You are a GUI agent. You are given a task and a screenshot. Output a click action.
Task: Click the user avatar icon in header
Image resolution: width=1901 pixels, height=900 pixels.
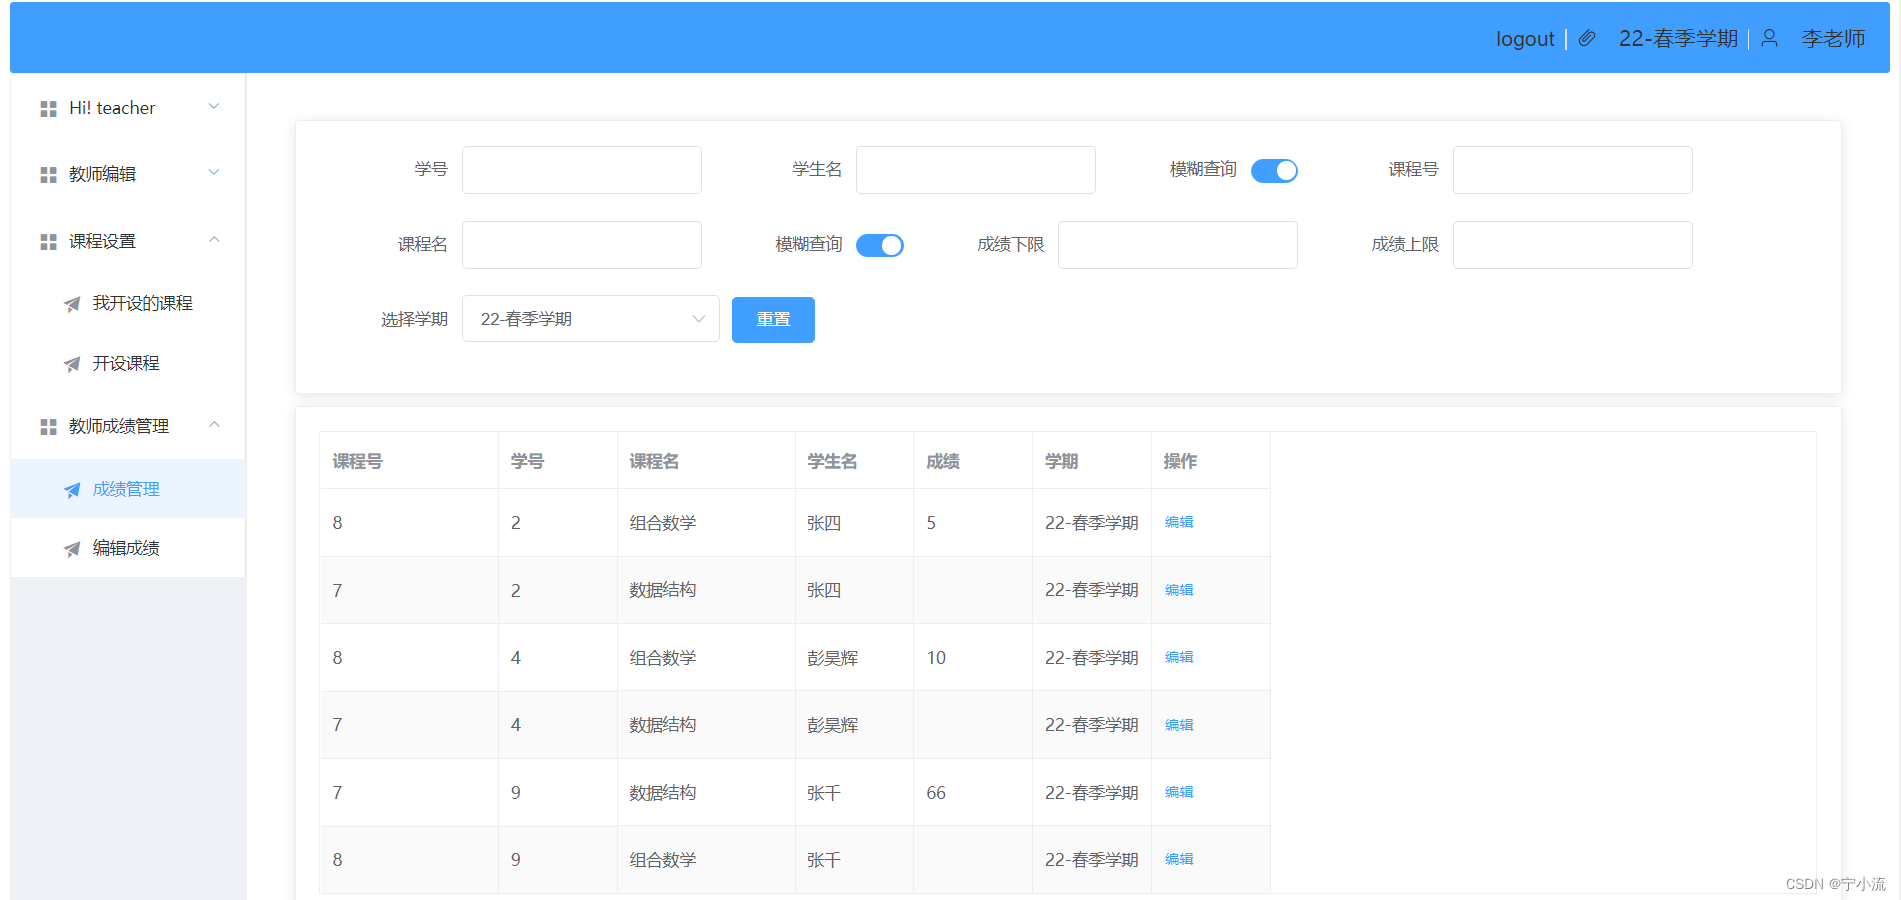point(1769,38)
